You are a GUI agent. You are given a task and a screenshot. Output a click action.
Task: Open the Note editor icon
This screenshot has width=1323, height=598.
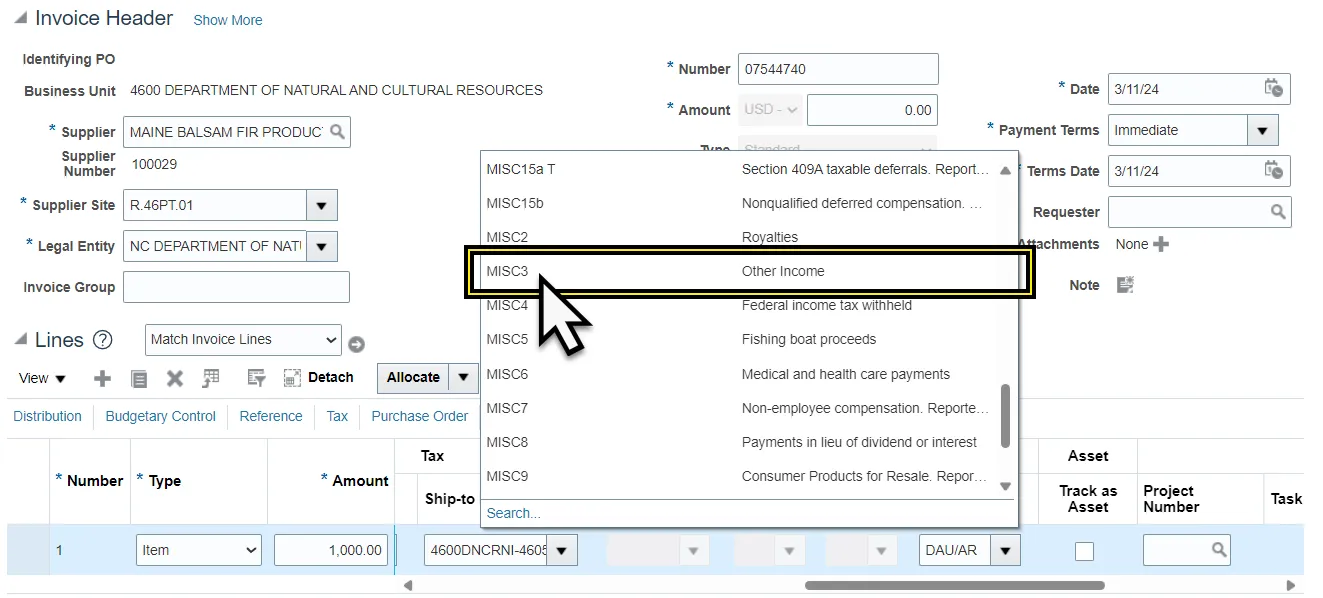coord(1125,285)
